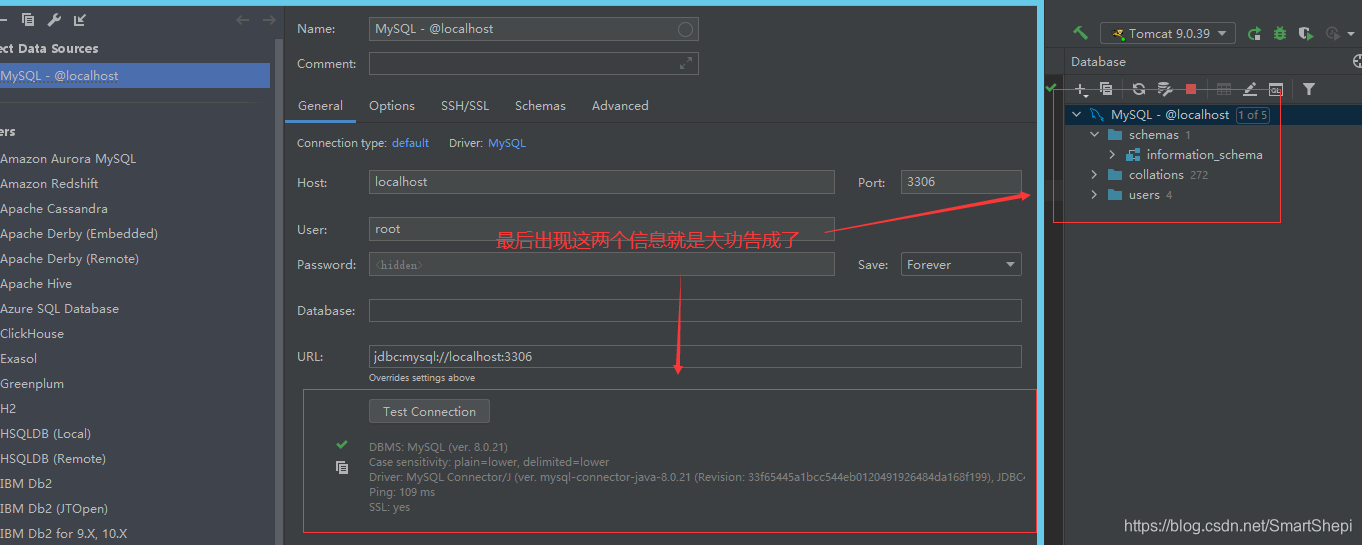Add new data source with plus icon
Image resolution: width=1362 pixels, height=545 pixels.
pos(1079,89)
